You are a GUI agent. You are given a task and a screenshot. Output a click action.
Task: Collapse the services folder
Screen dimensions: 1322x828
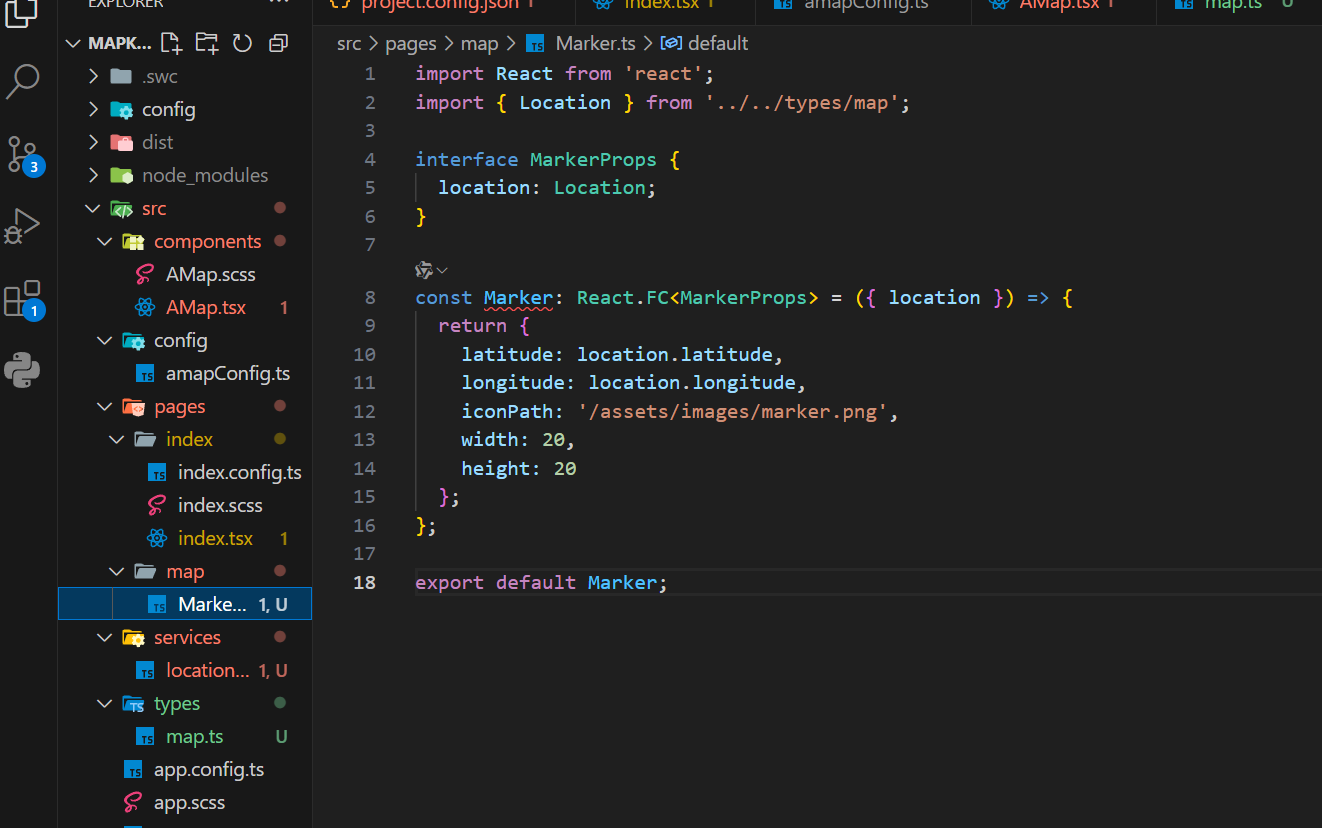point(105,637)
